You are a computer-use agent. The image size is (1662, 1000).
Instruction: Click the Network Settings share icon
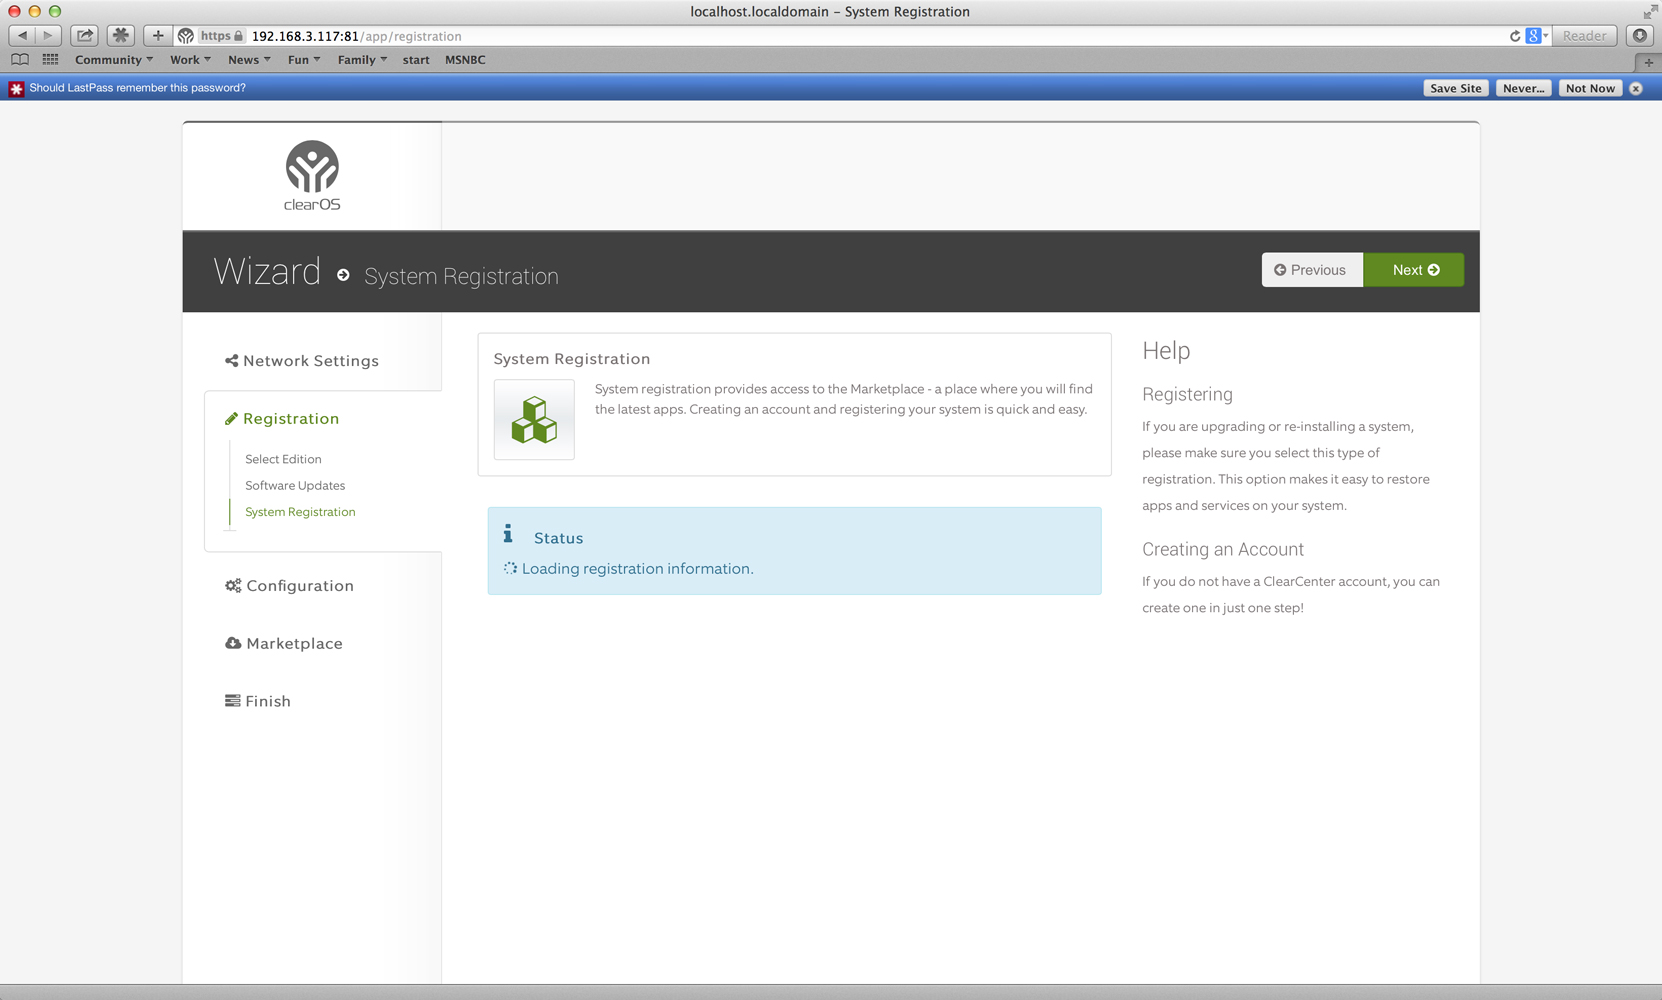click(231, 361)
